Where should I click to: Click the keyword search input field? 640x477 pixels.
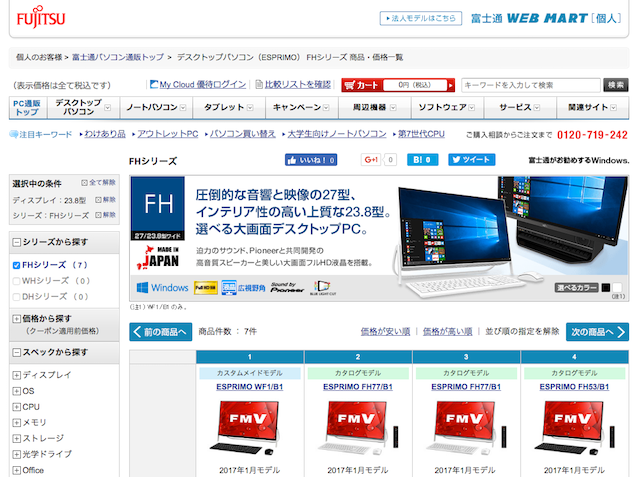click(x=531, y=85)
